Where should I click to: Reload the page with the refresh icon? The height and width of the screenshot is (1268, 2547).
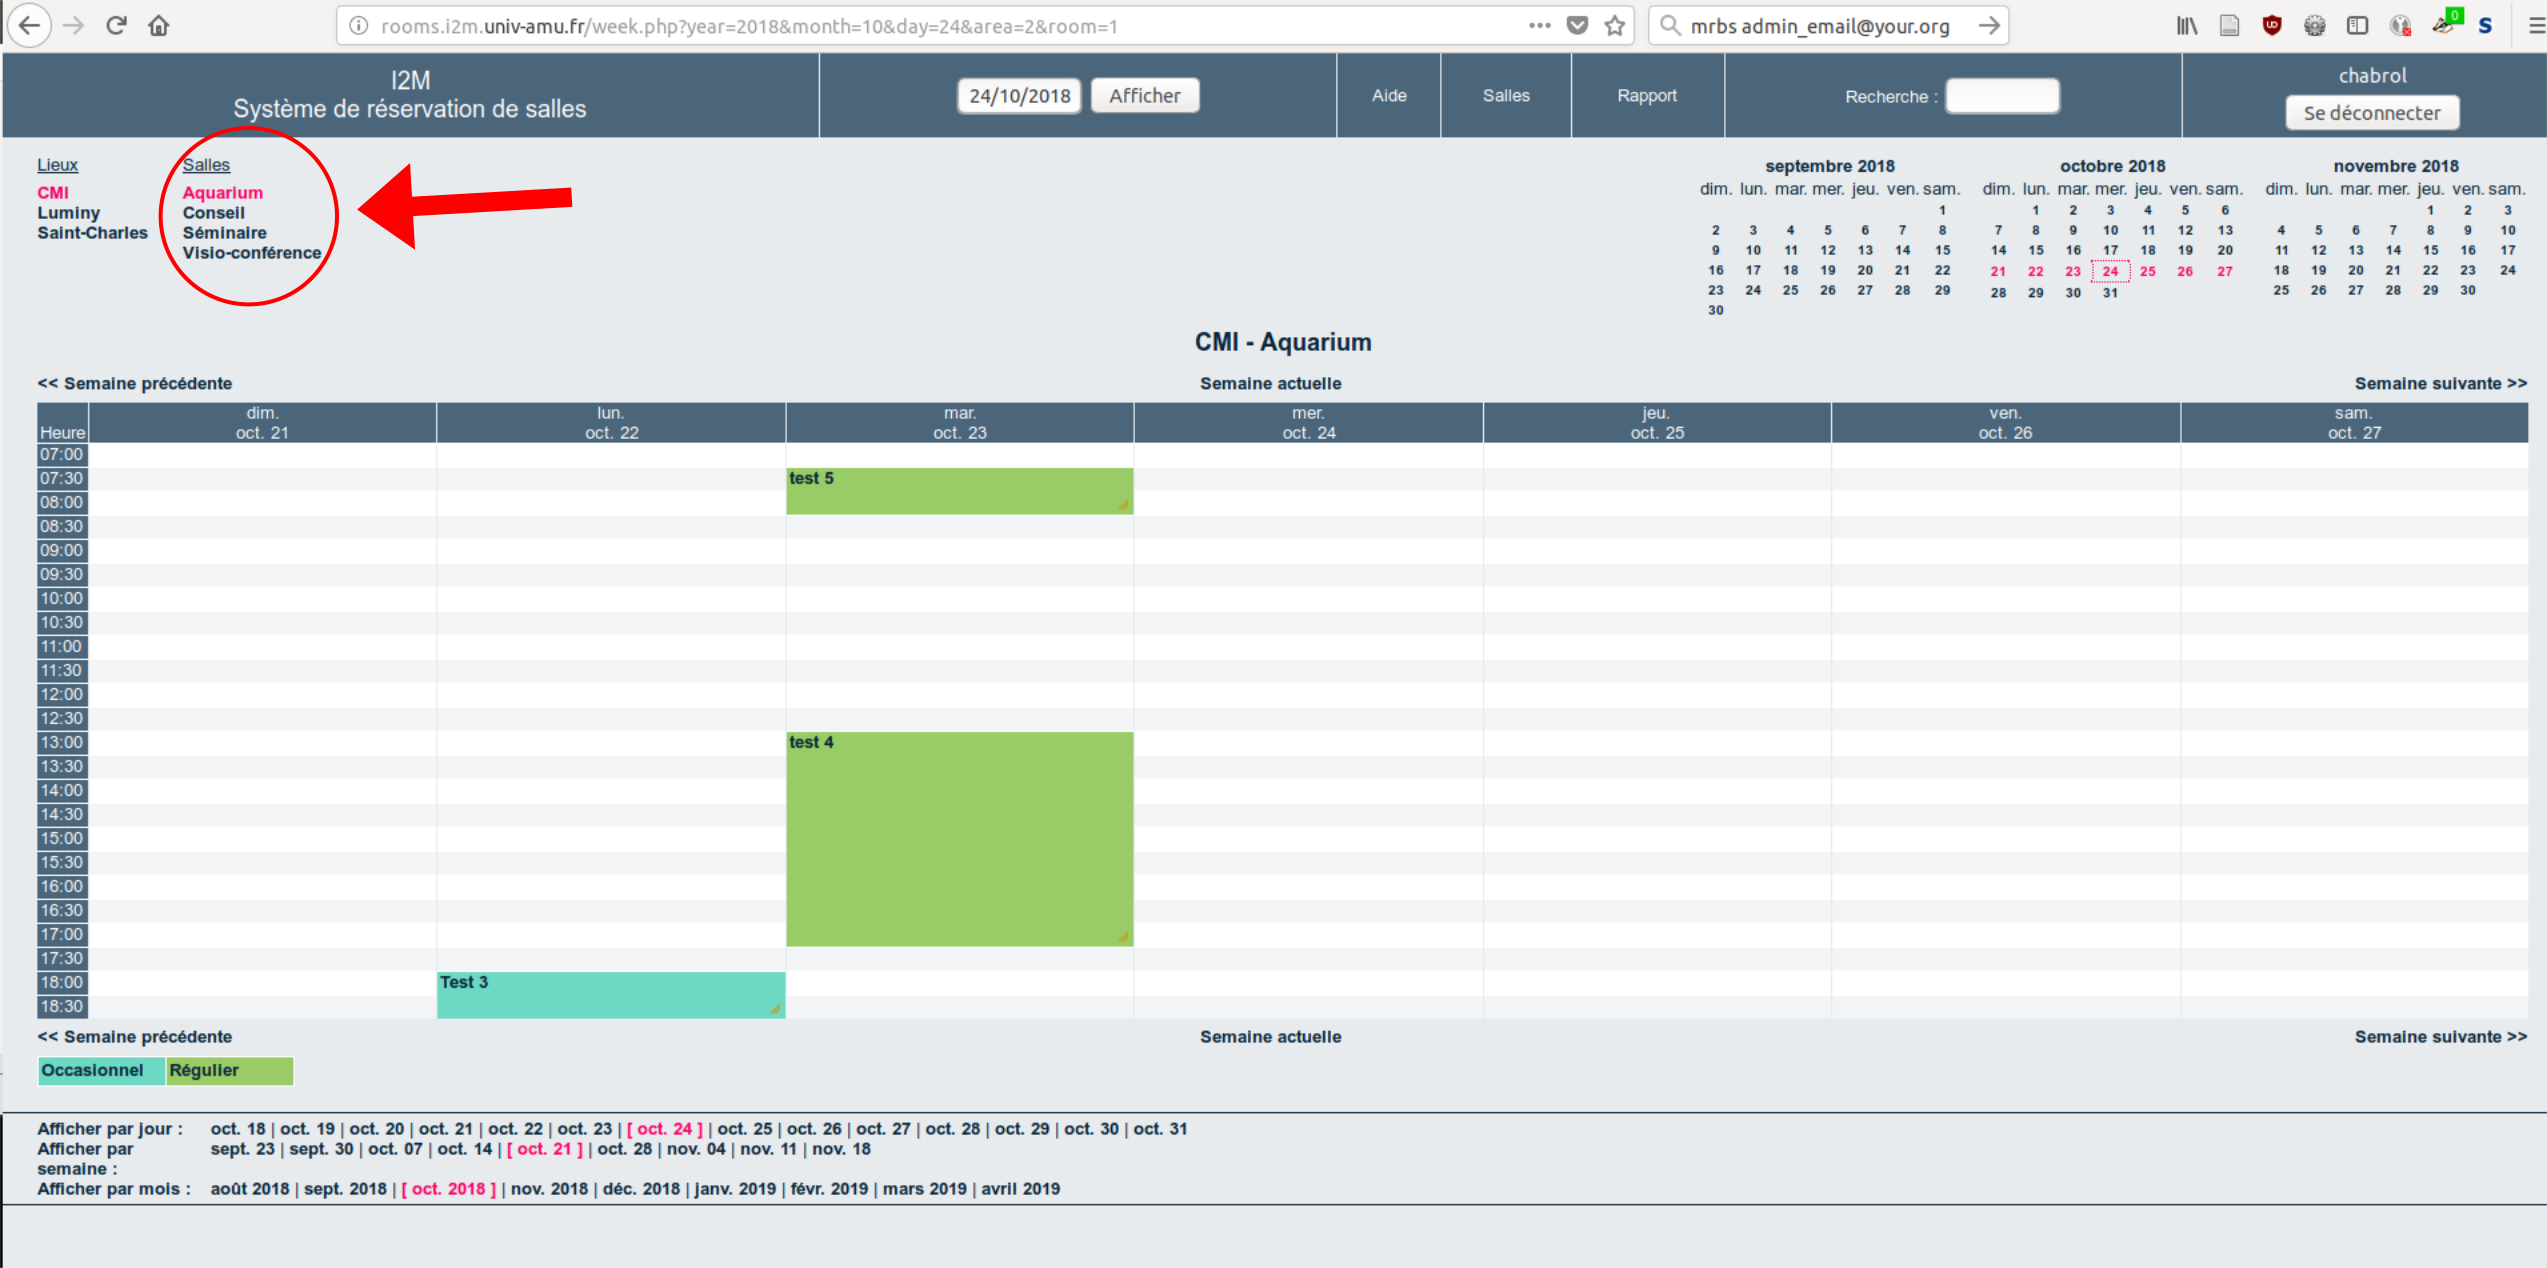pyautogui.click(x=116, y=26)
